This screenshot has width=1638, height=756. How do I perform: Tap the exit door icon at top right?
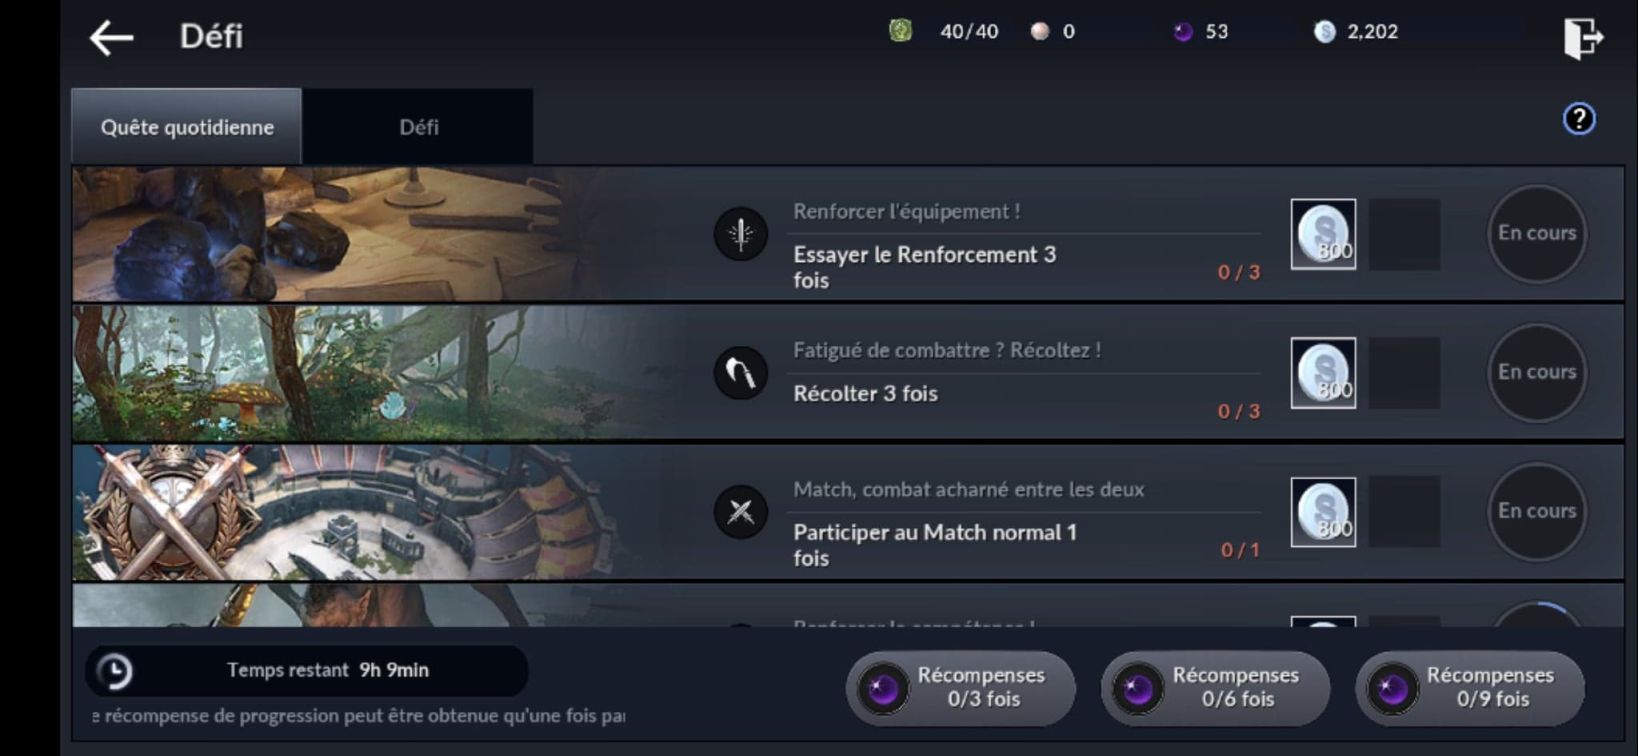coord(1583,38)
